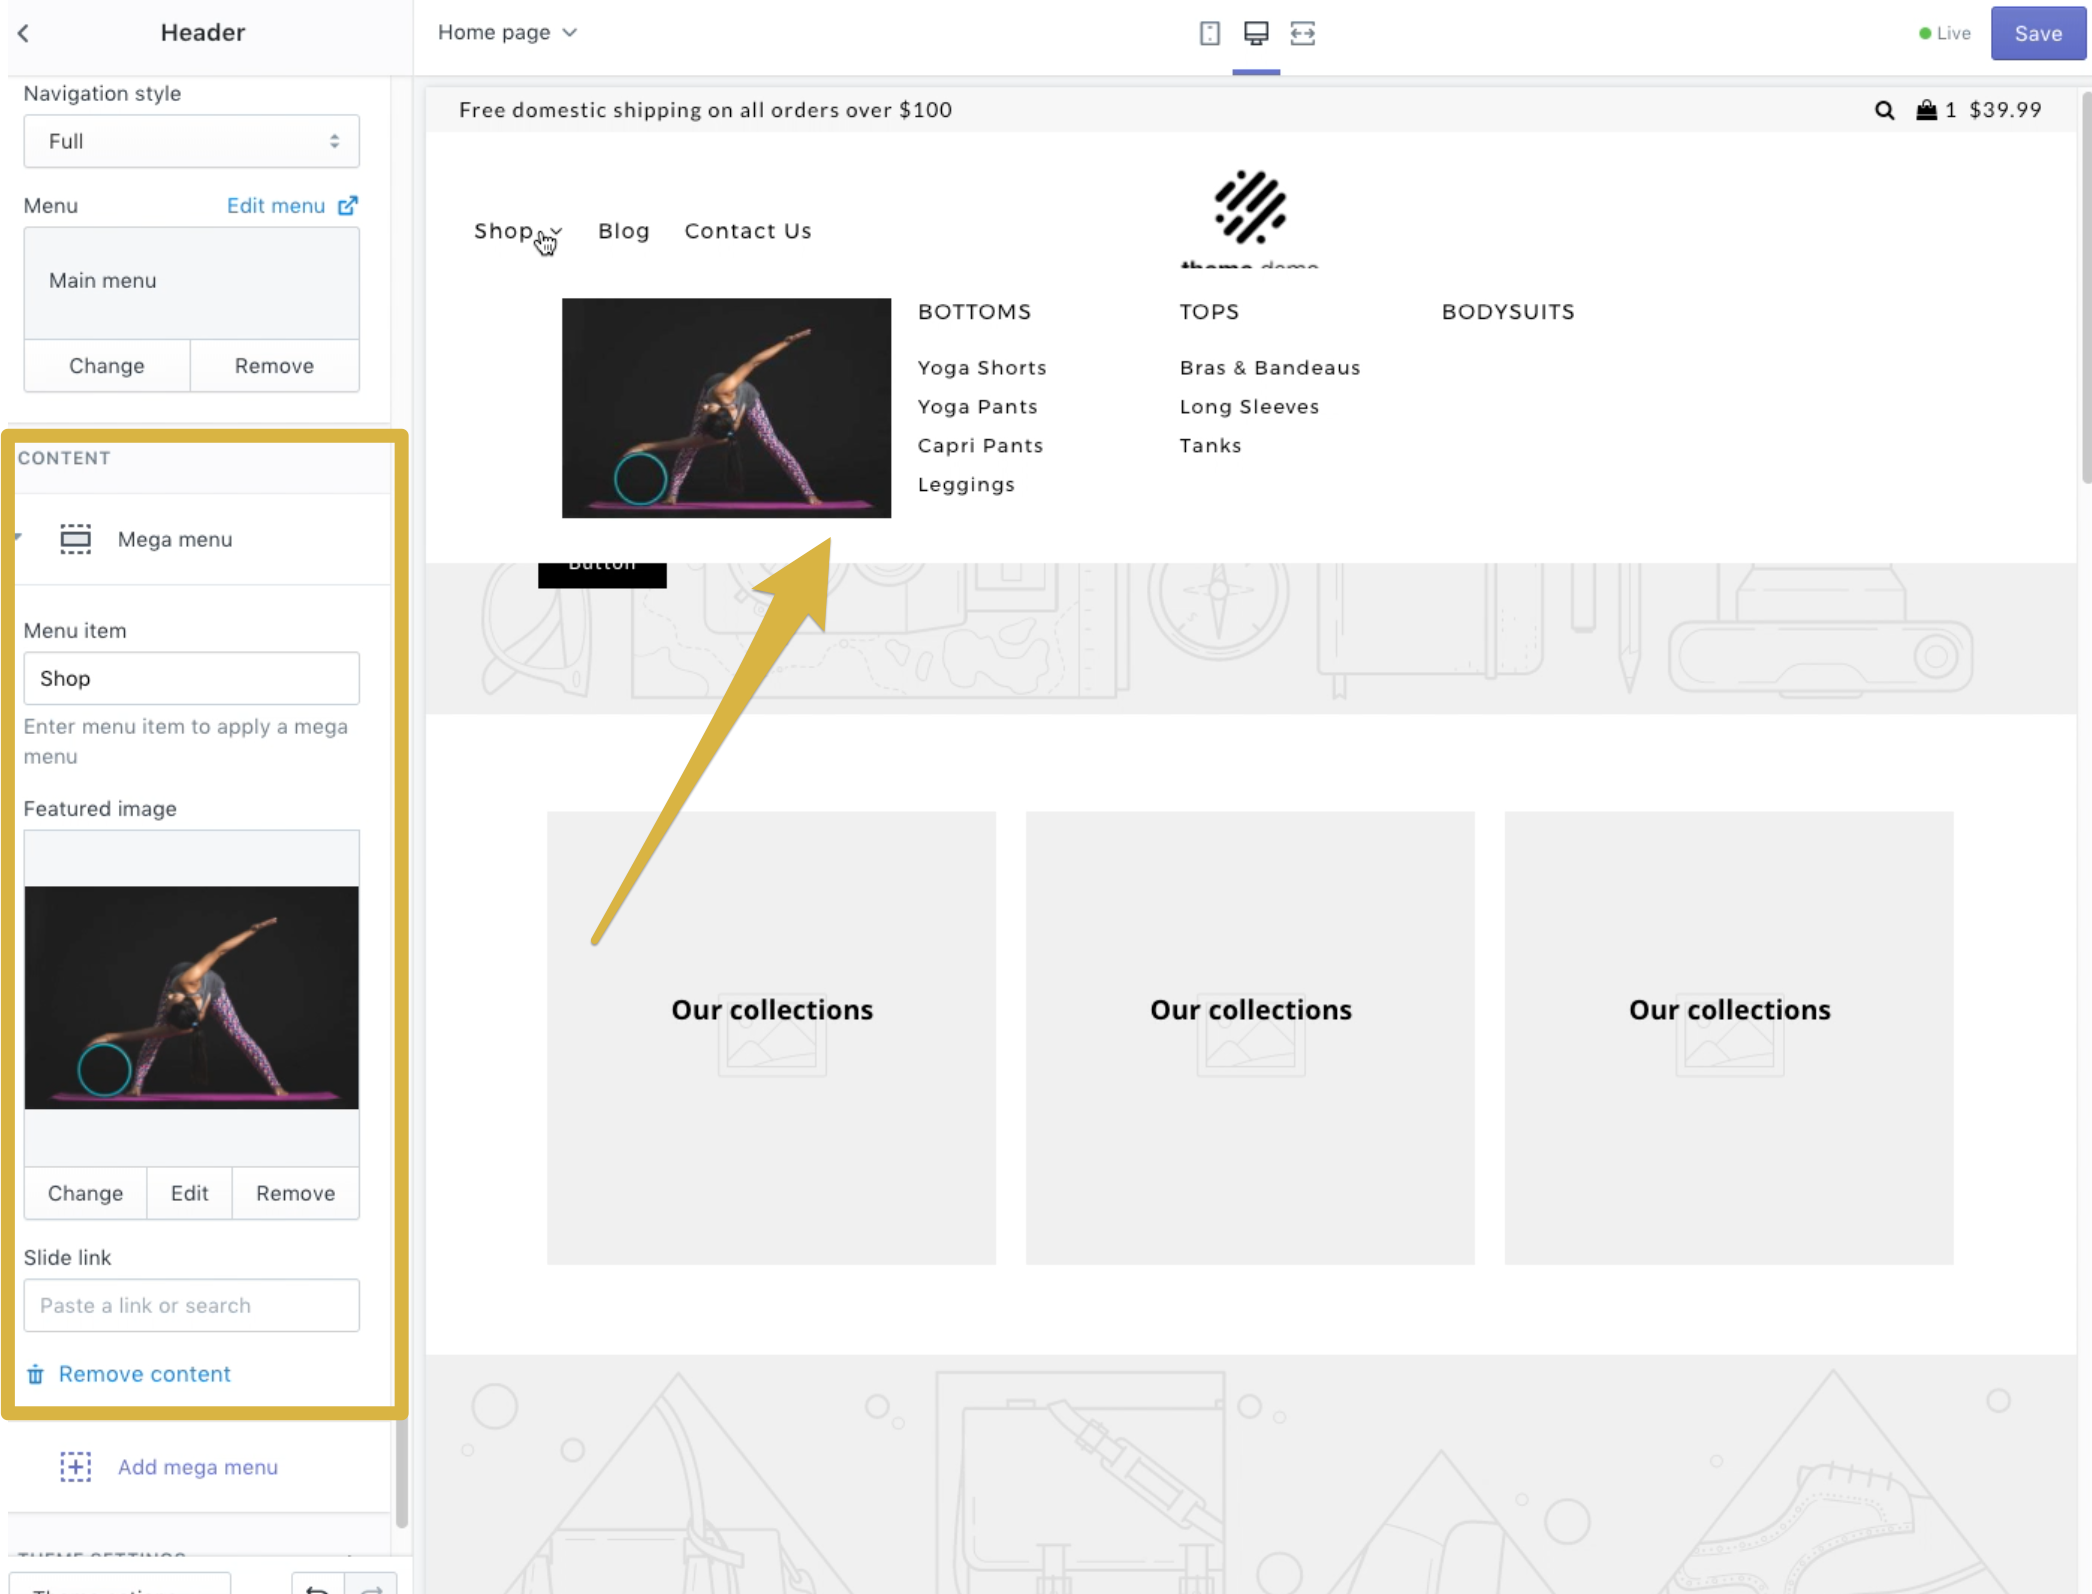2092x1594 pixels.
Task: Click the Save button
Action: (x=2037, y=33)
